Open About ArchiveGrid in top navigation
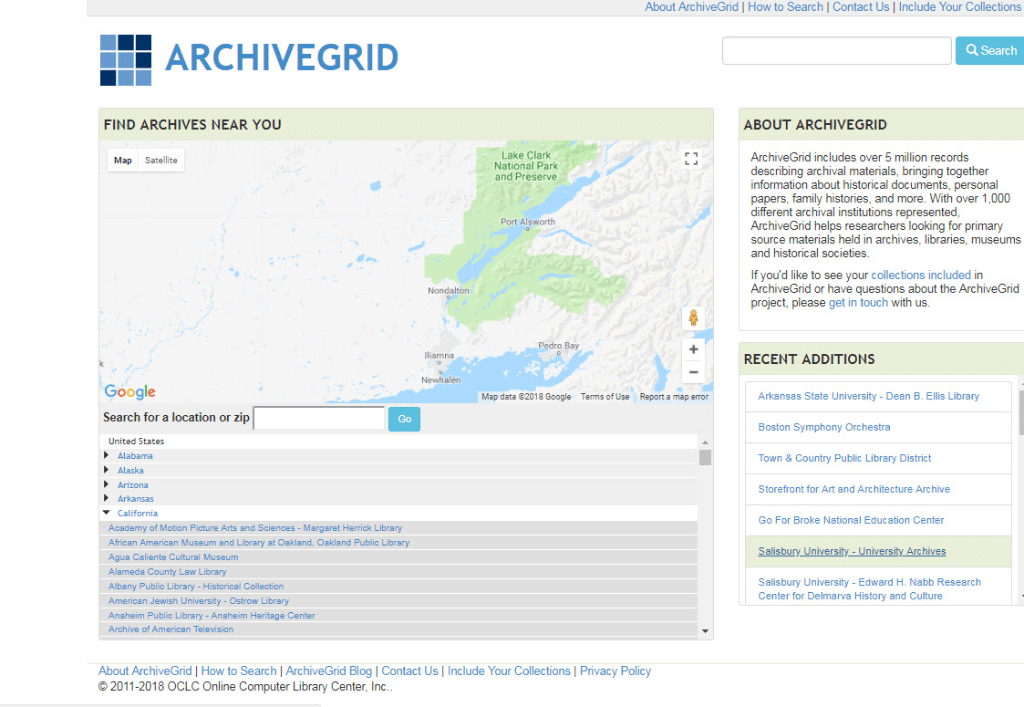 (x=692, y=7)
